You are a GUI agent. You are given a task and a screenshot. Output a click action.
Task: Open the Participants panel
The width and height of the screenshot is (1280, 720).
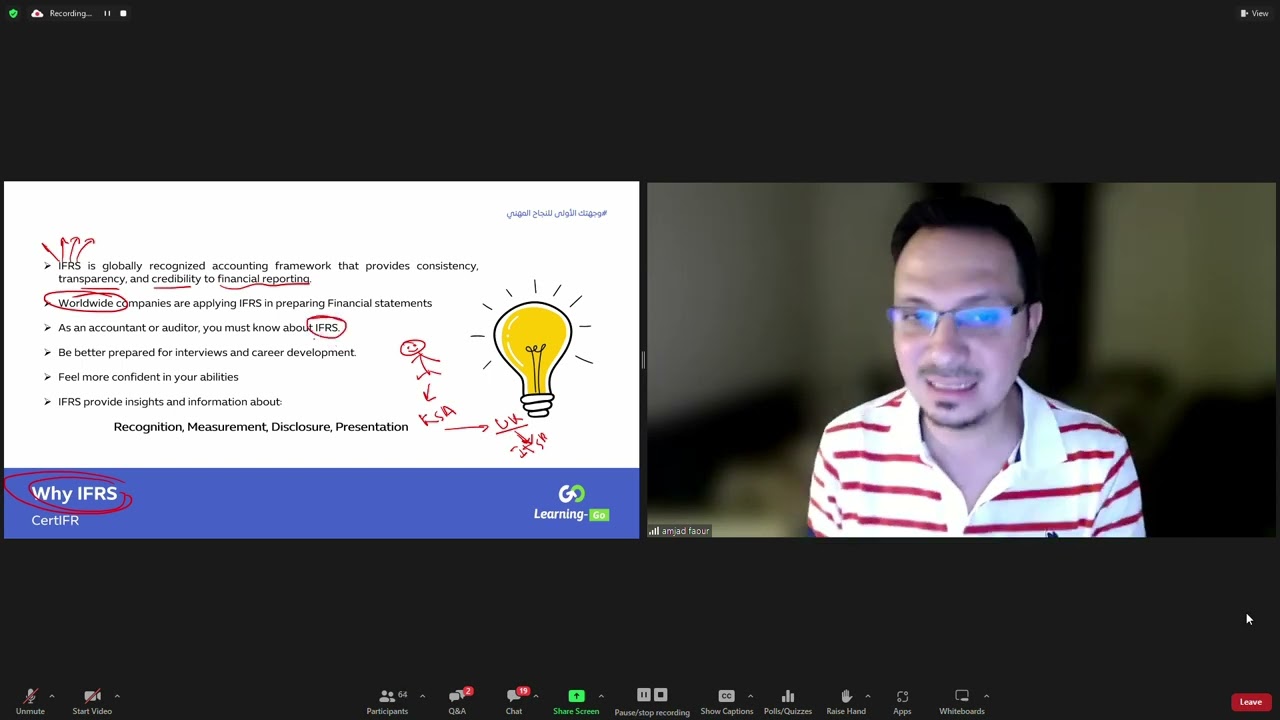387,701
